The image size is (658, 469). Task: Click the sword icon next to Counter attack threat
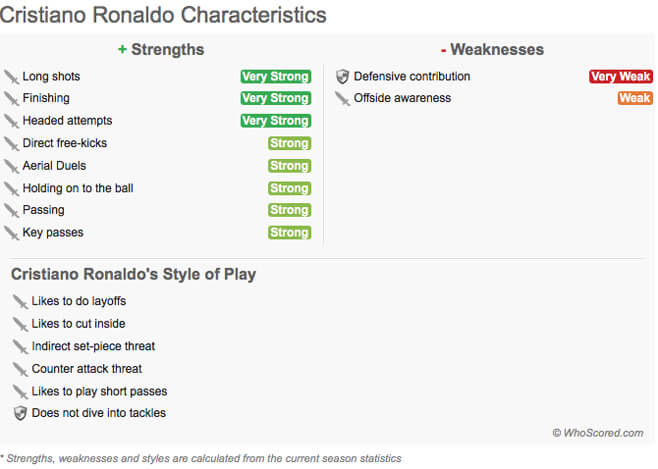coord(20,369)
